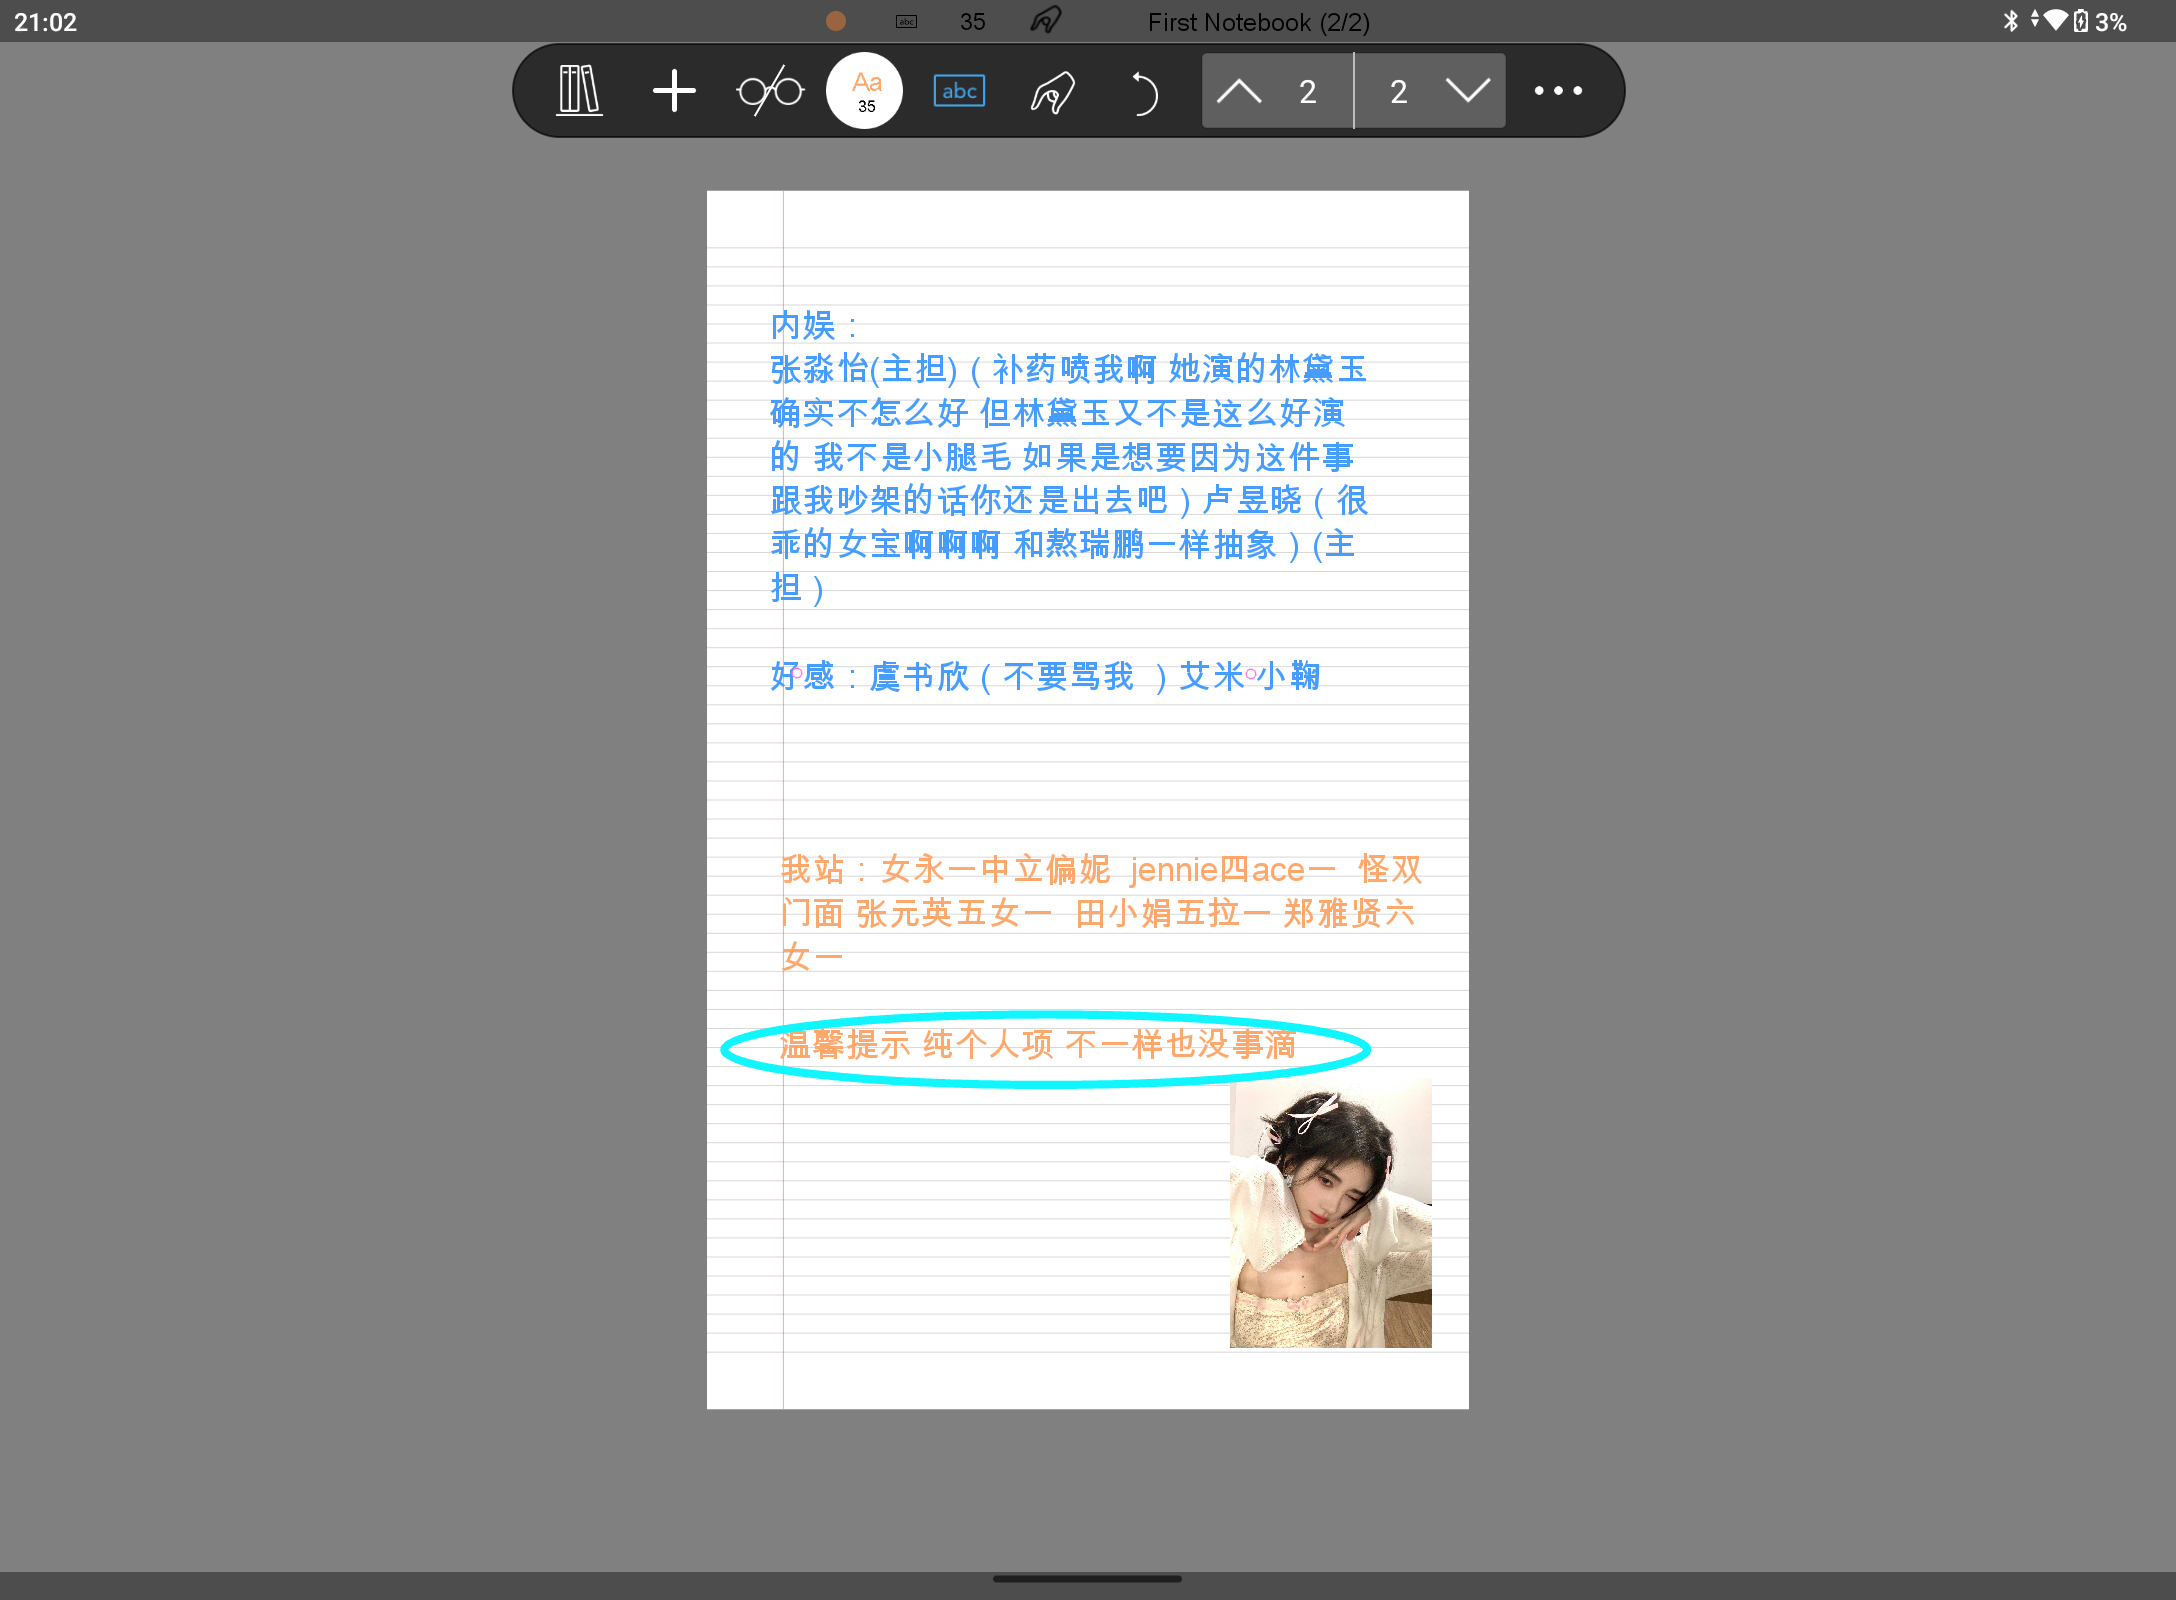Tap the Bluetooth icon in the status bar
2176x1600 pixels.
coord(2010,20)
